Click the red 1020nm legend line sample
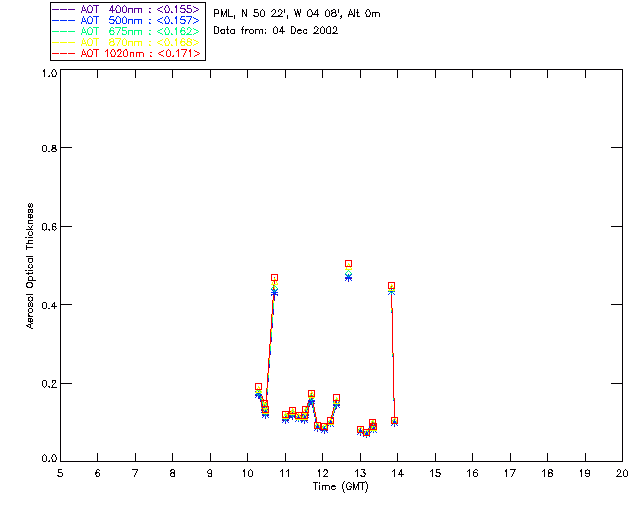Image resolution: width=640 pixels, height=512 pixels. click(x=64, y=53)
